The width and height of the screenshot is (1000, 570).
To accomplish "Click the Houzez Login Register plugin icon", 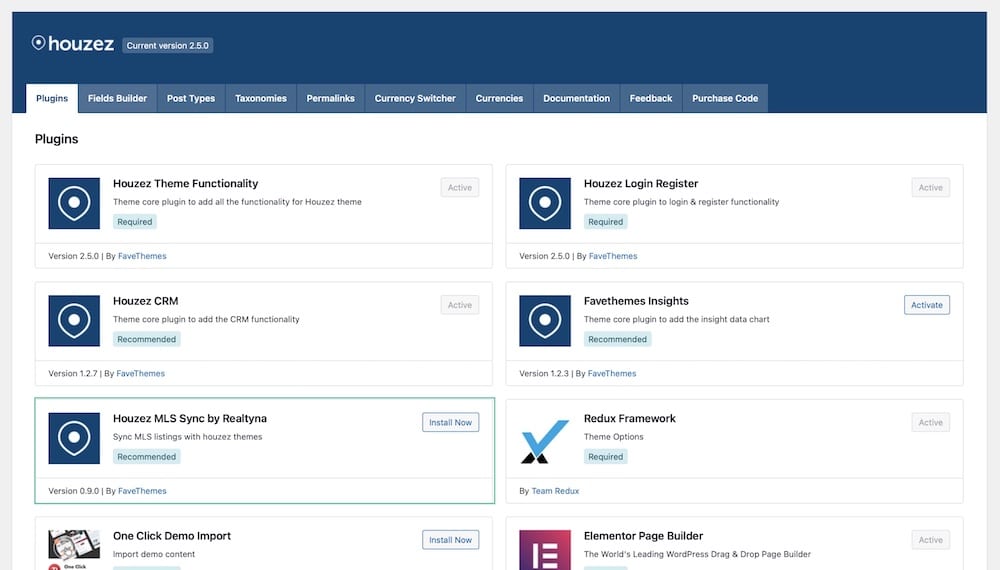I will 545,203.
